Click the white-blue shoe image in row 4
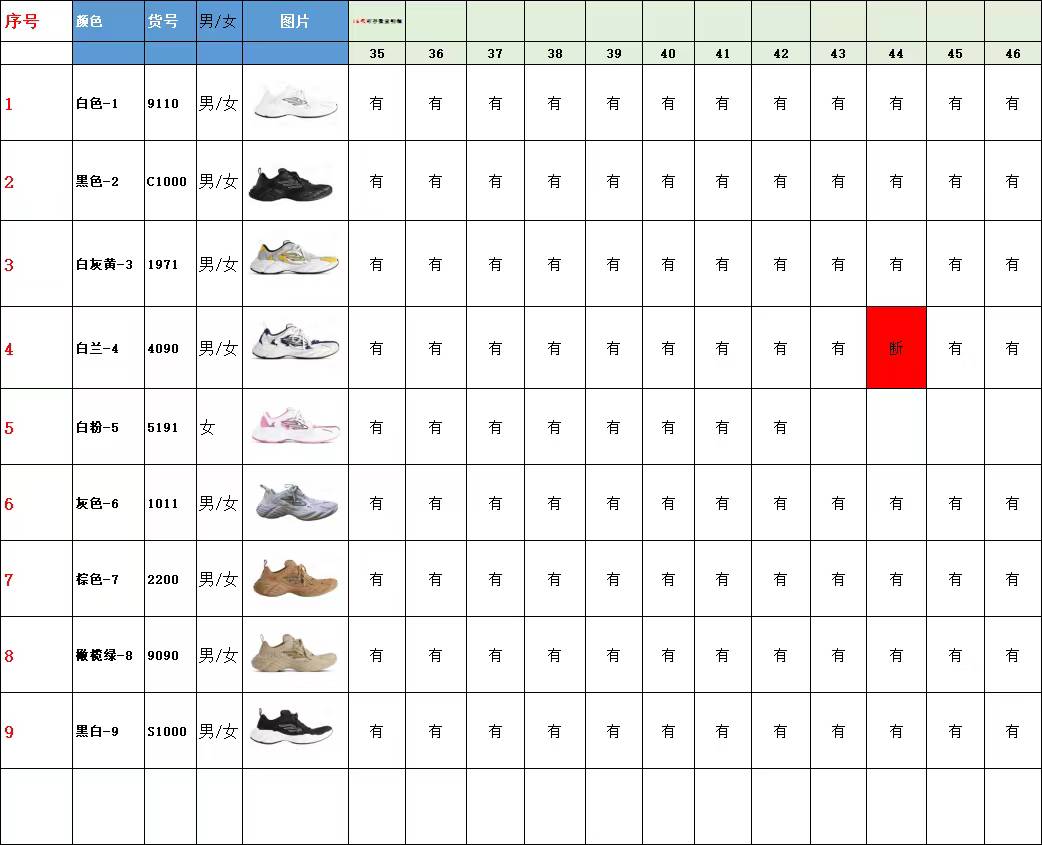The image size is (1042, 845). [295, 341]
